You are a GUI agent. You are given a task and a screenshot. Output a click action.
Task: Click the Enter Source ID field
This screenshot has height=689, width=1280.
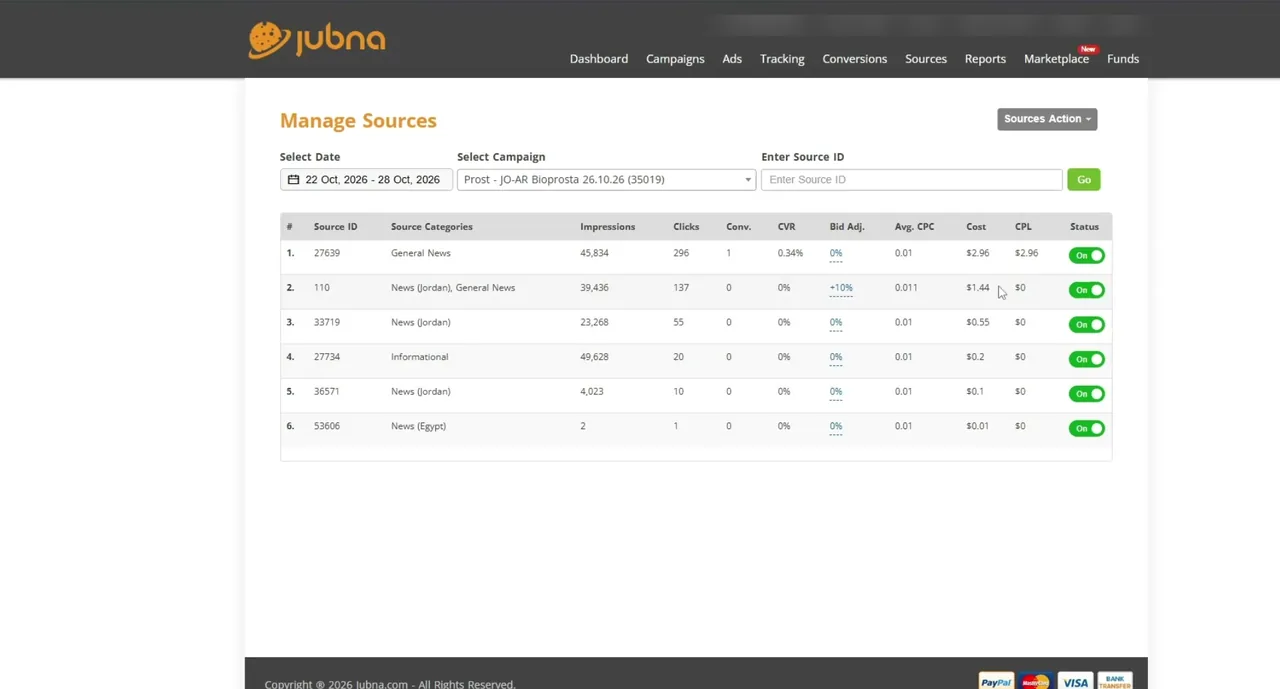(x=911, y=180)
